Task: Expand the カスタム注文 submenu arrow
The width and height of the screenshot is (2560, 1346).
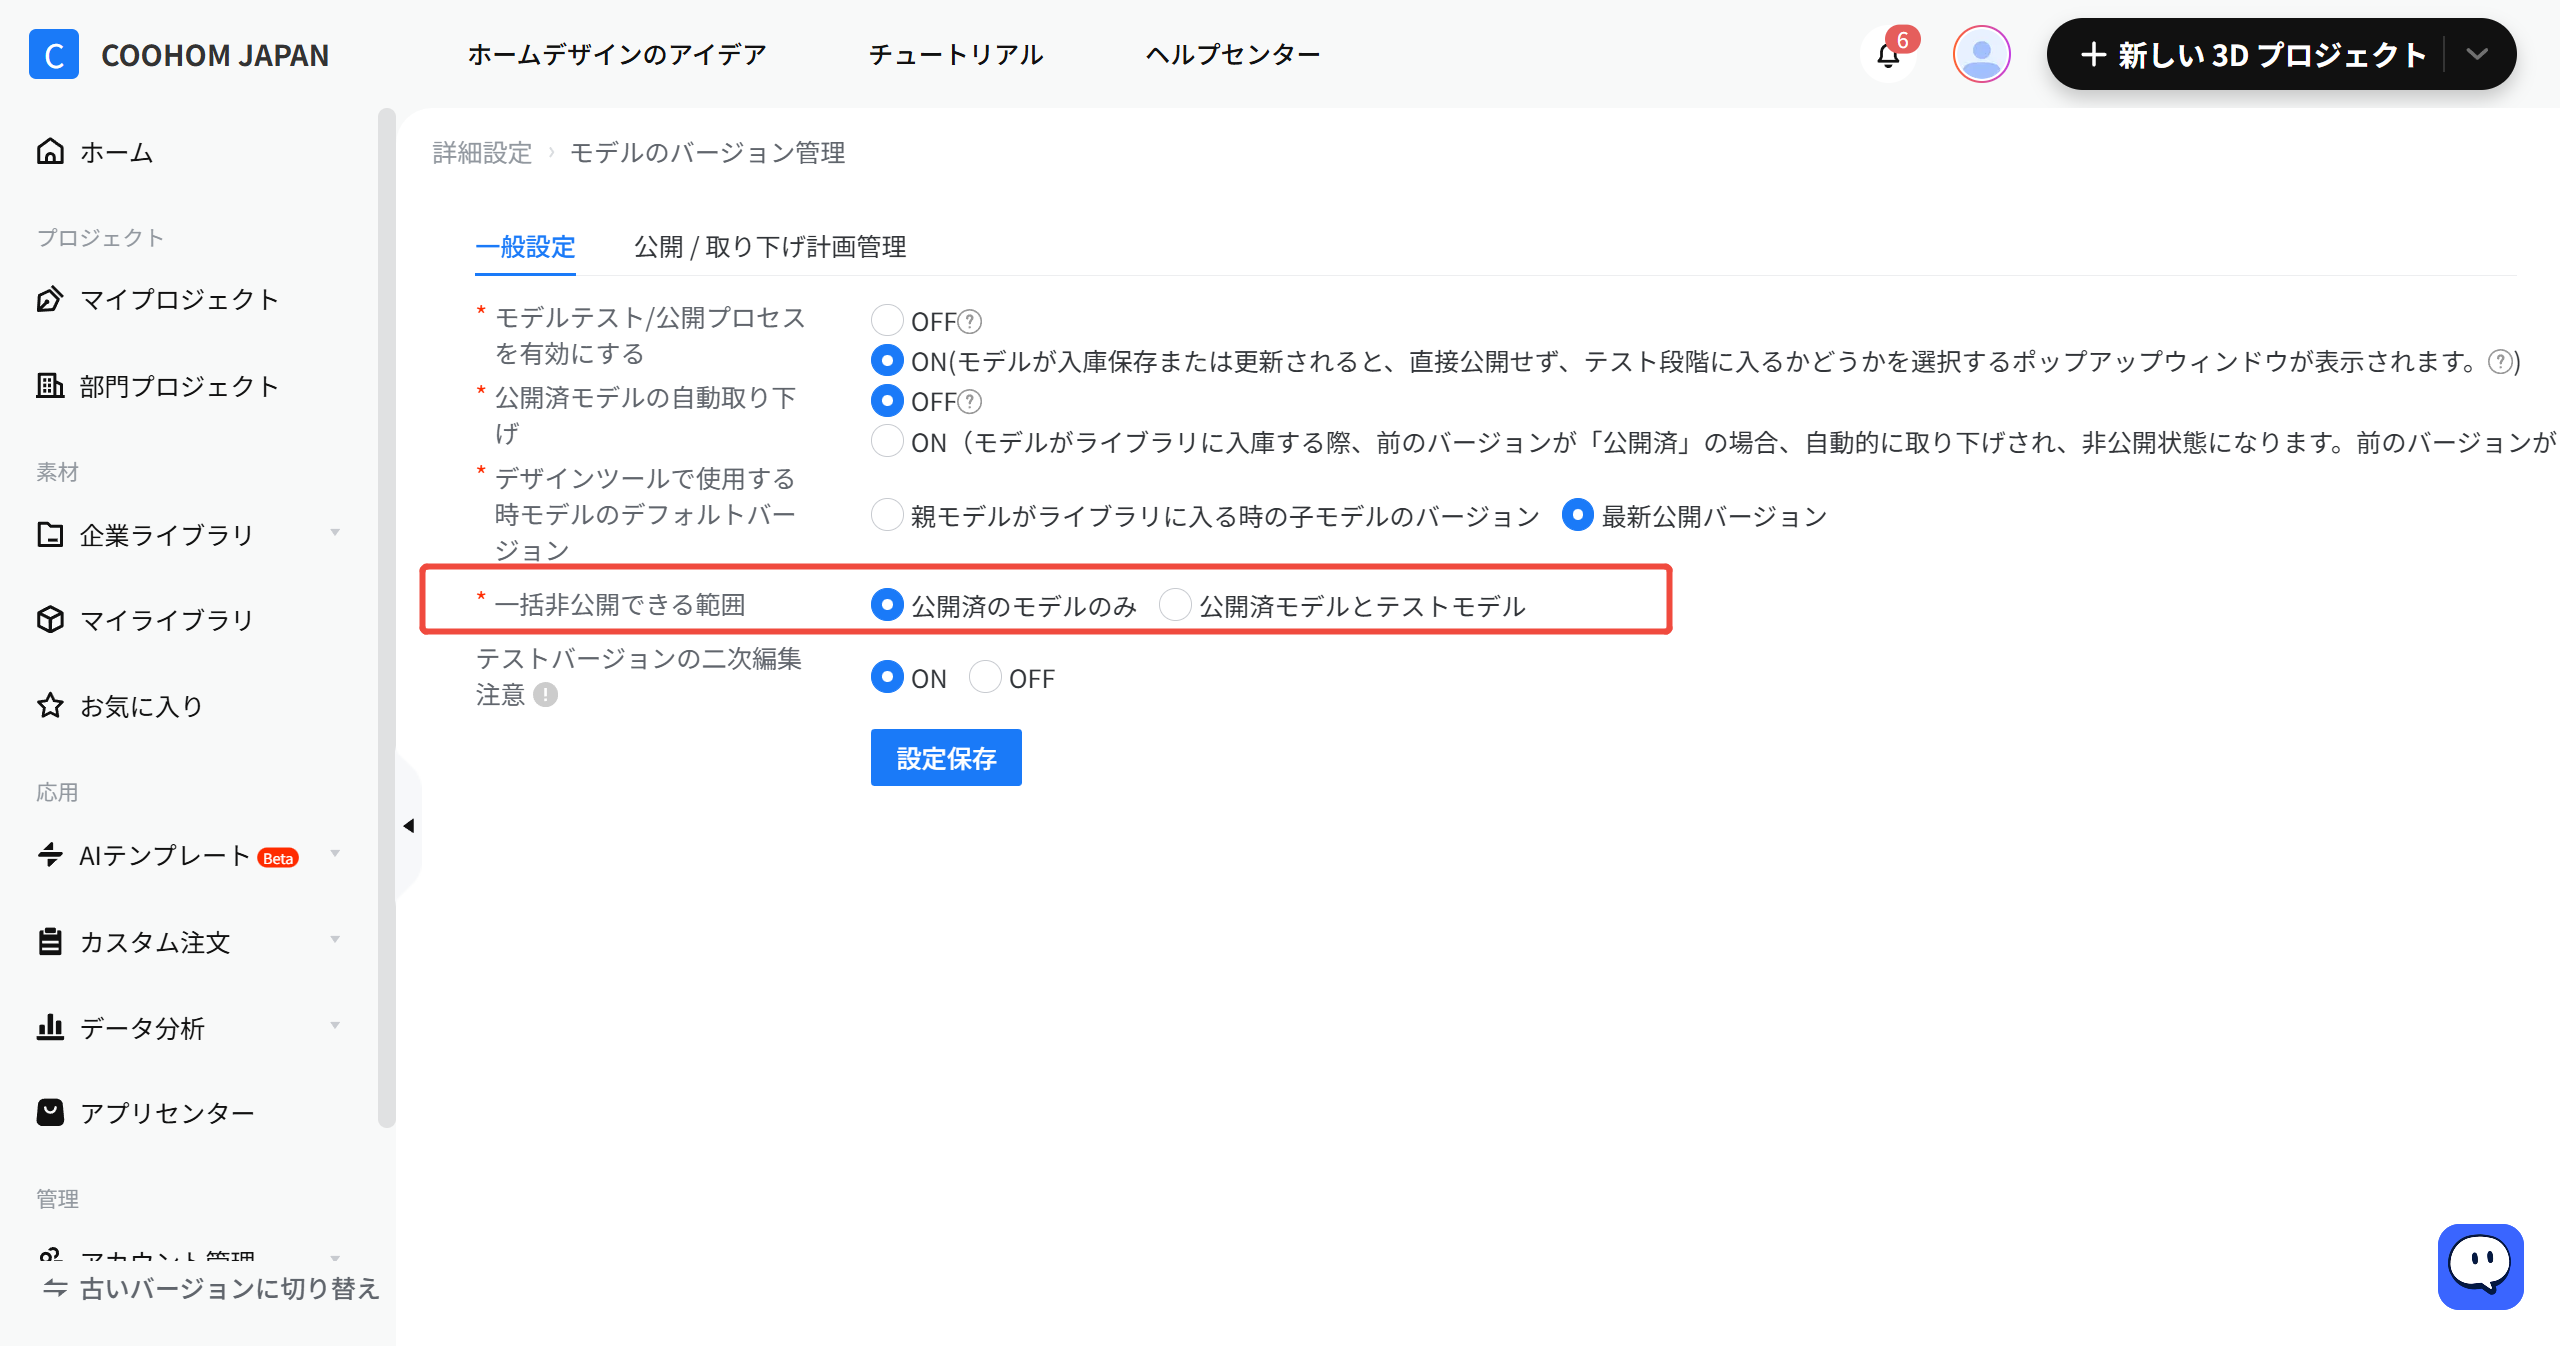Action: click(336, 940)
